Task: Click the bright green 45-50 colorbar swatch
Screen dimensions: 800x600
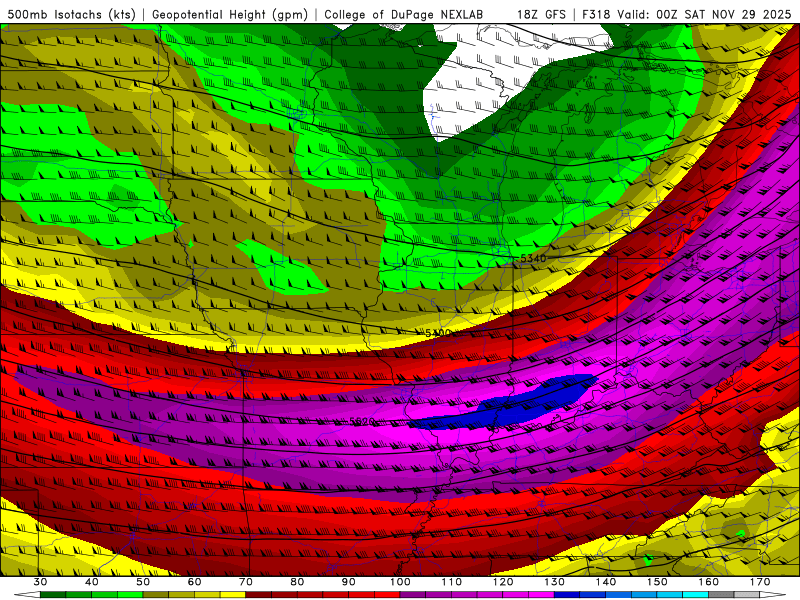Action: click(130, 595)
